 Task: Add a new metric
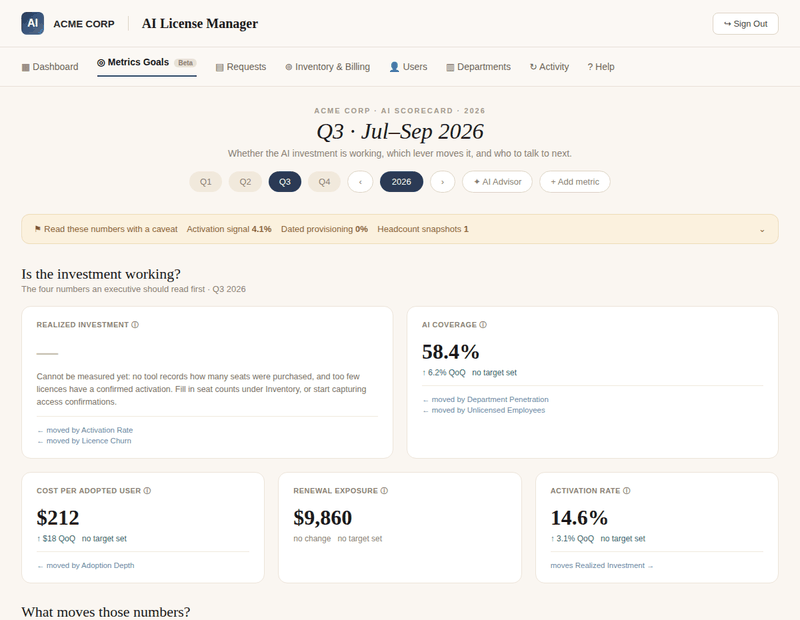click(574, 182)
